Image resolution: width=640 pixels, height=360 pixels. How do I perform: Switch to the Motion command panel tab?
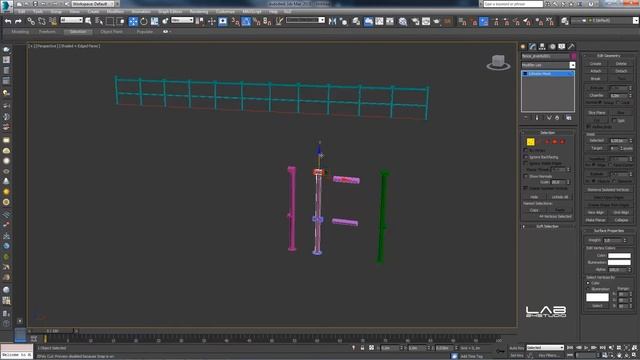552,47
